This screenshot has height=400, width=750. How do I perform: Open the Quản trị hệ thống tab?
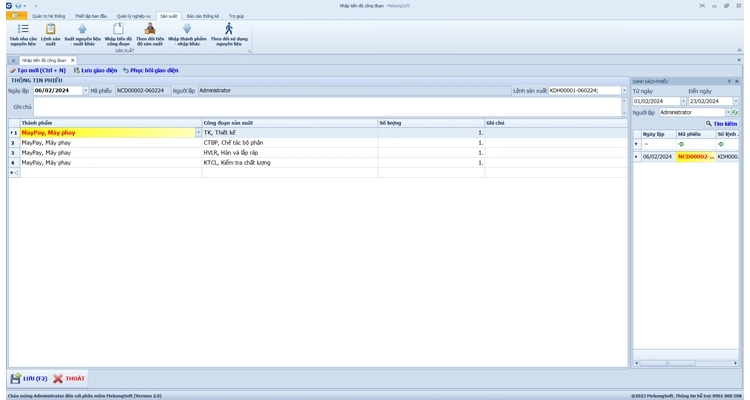pos(48,16)
